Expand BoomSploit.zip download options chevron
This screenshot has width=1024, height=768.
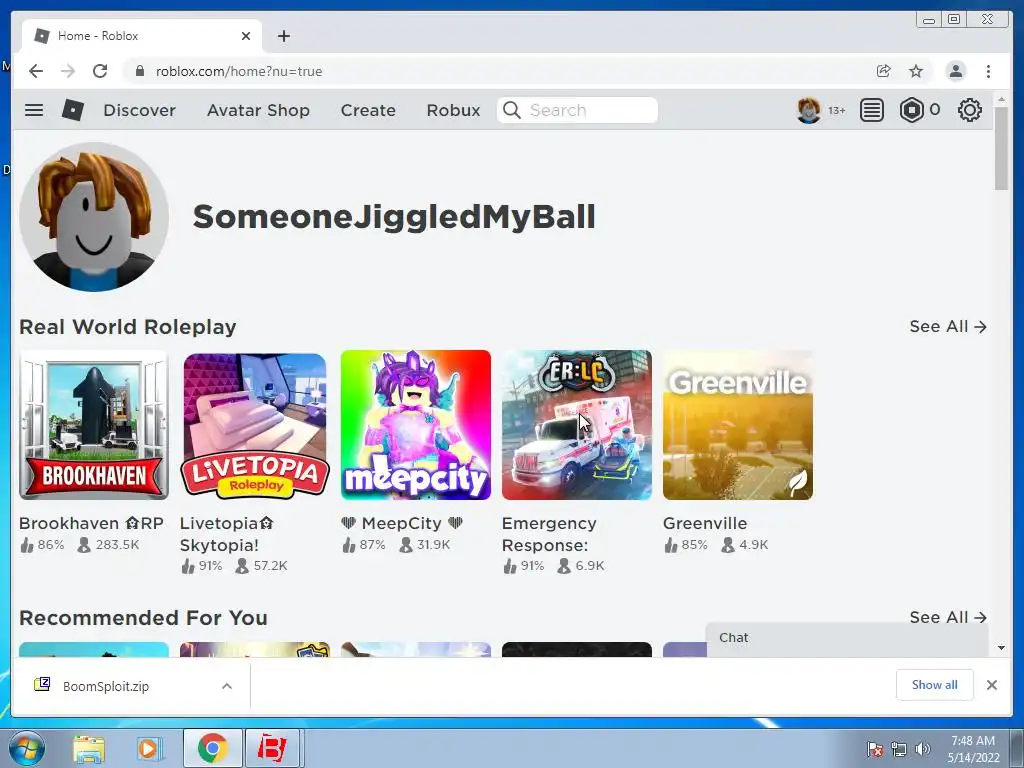click(227, 686)
